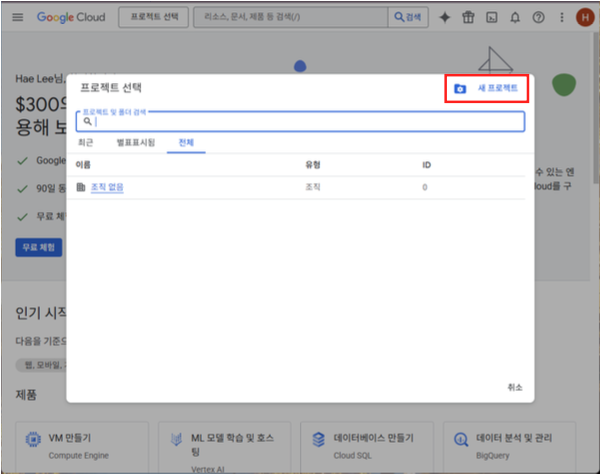Open the ML 모델 학습 및 호스팅 card title
The width and height of the screenshot is (601, 474).
coord(232,444)
